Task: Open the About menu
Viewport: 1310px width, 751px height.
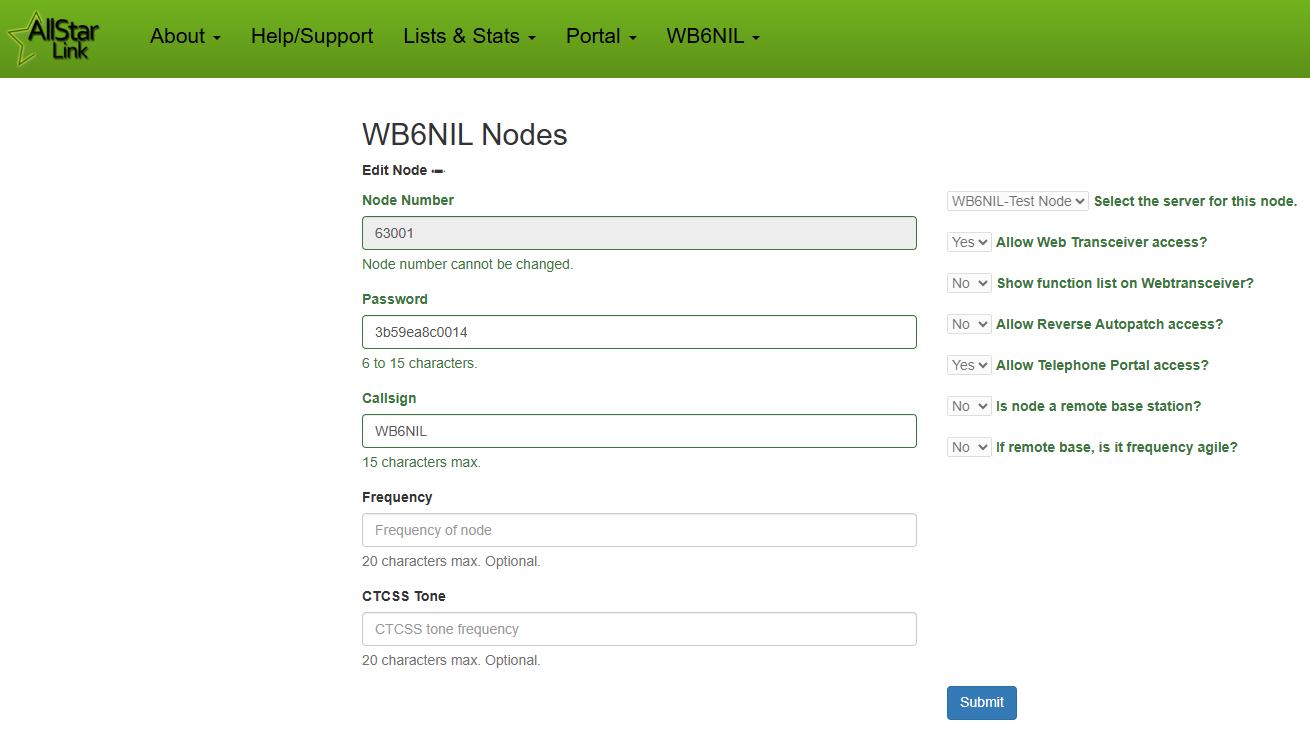Action: point(185,36)
